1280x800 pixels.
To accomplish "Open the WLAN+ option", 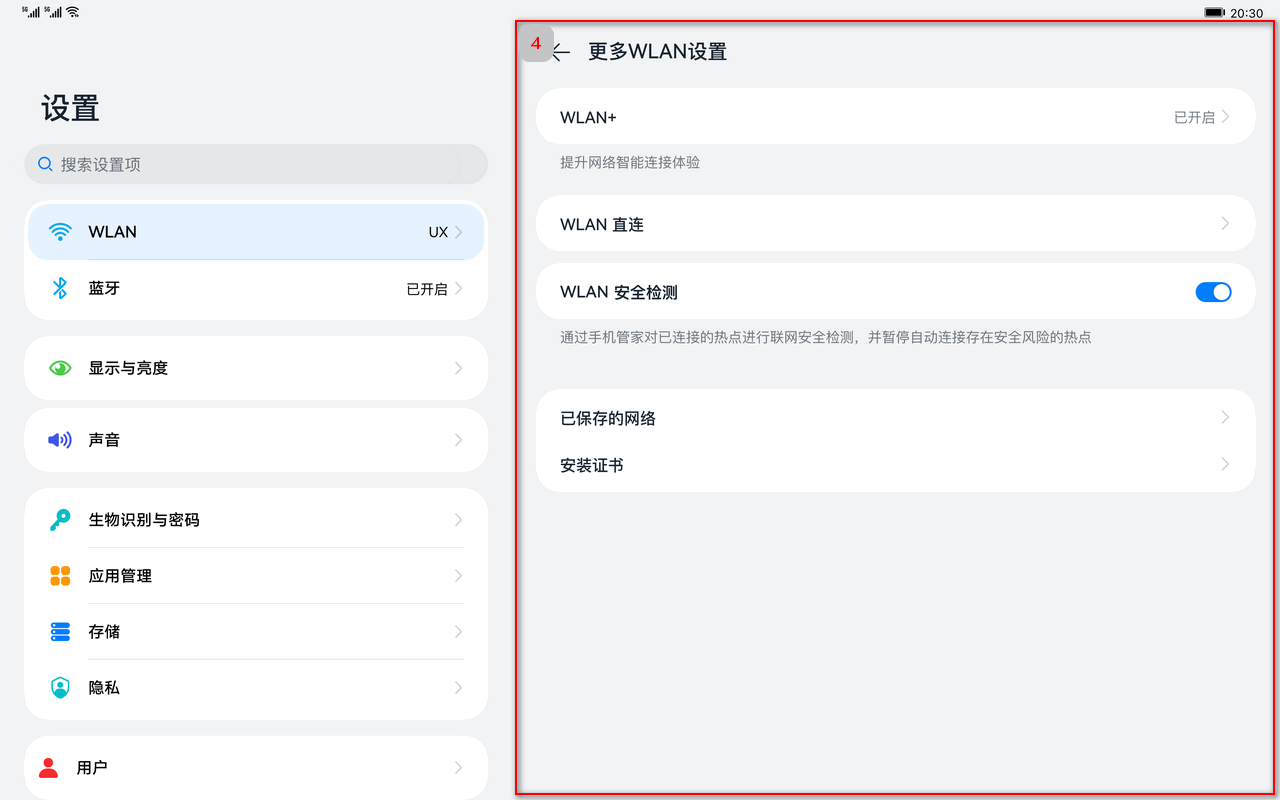I will coord(895,117).
